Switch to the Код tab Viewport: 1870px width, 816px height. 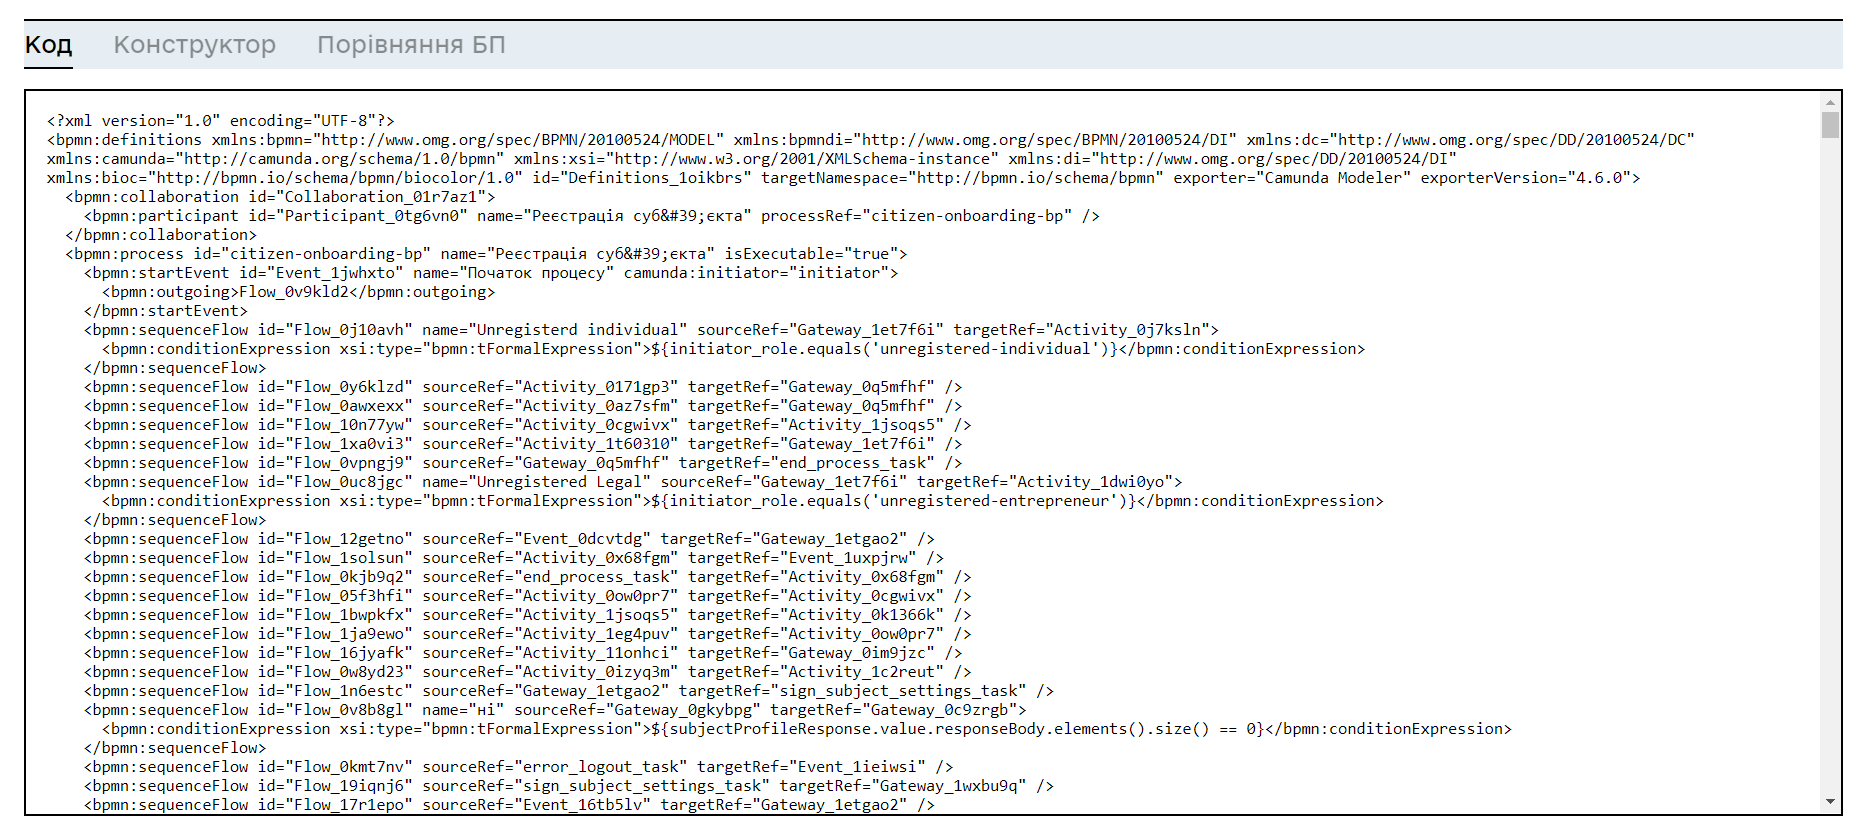[48, 45]
